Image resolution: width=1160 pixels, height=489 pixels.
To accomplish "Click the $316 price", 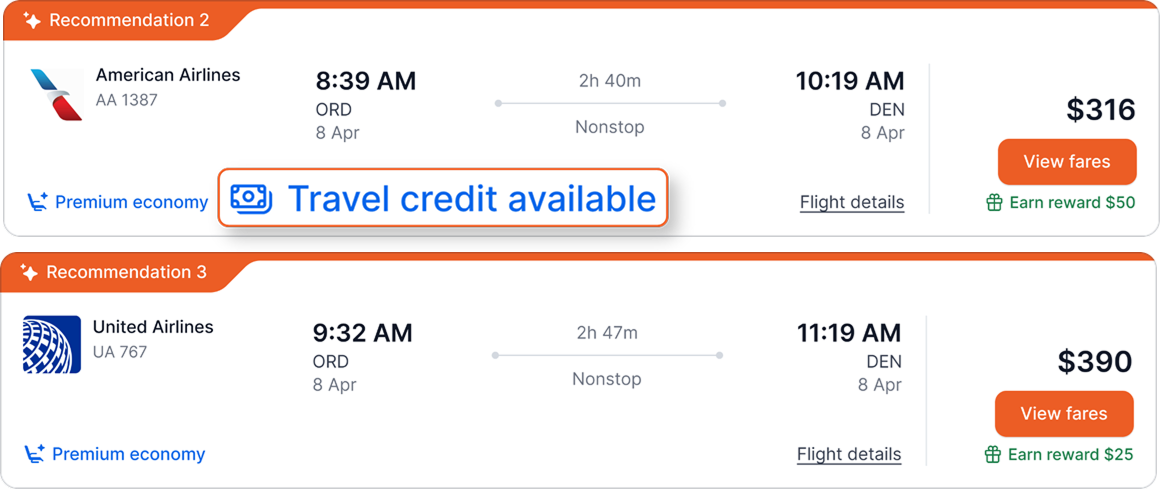I will pos(1100,110).
